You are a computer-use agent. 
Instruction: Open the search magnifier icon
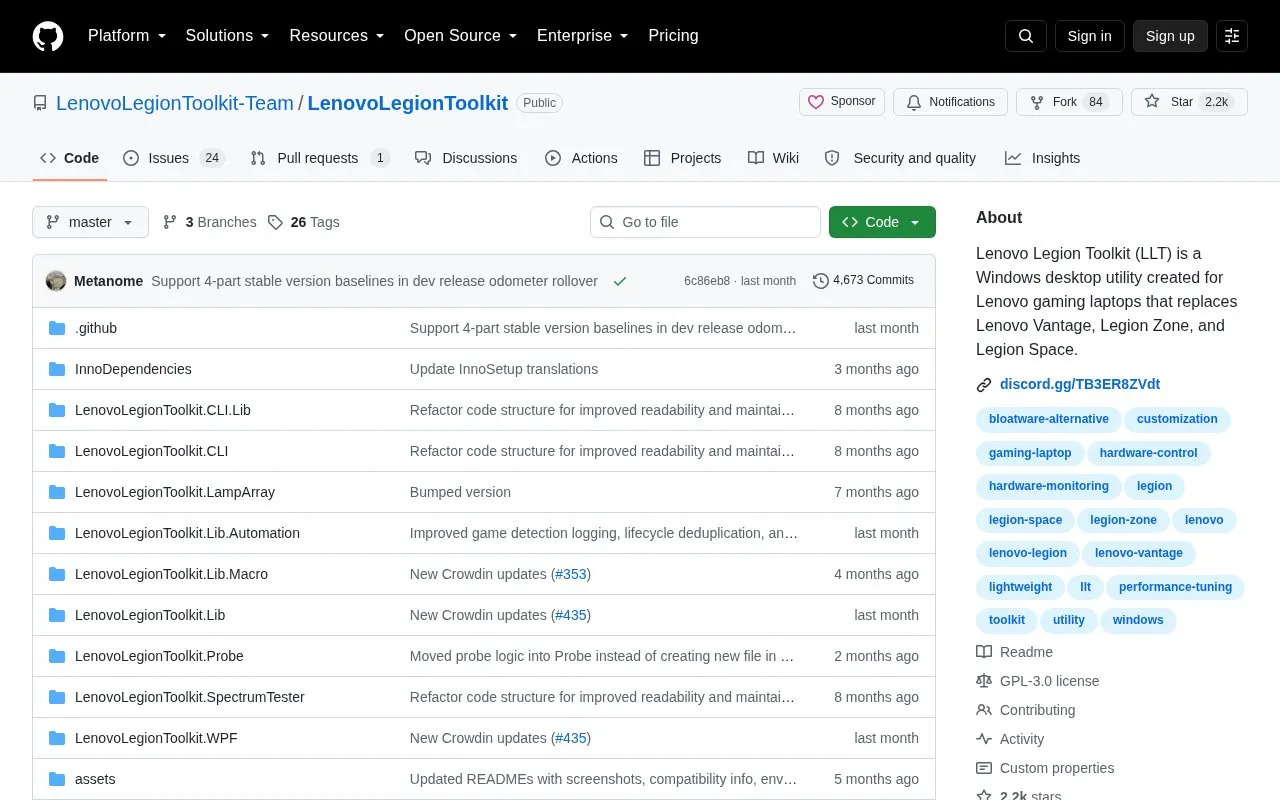coord(1026,36)
